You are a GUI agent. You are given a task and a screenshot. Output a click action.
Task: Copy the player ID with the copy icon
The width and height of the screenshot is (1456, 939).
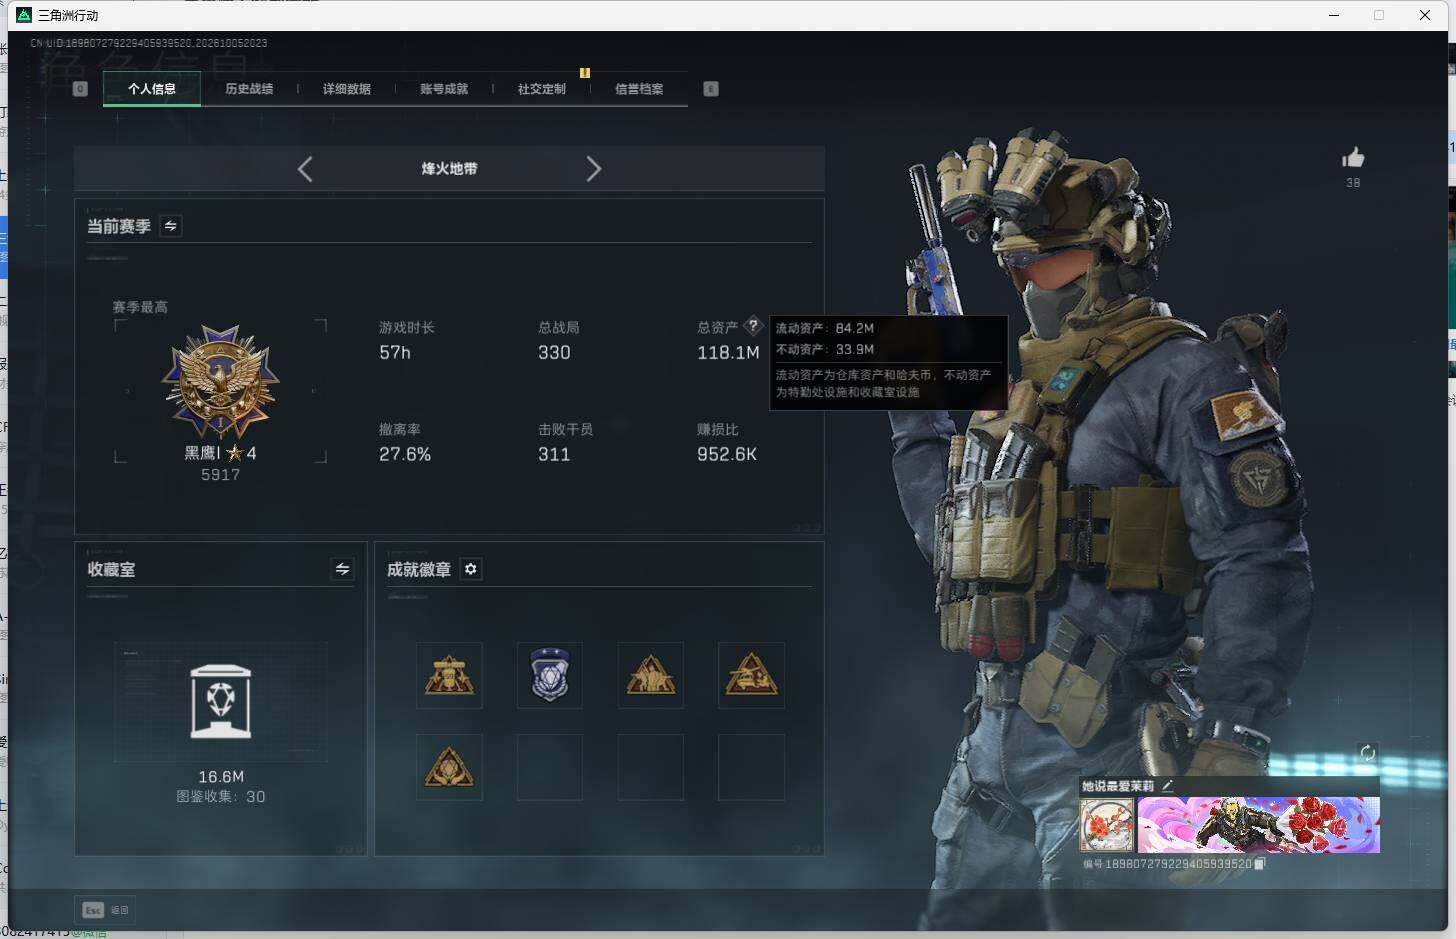(1260, 863)
